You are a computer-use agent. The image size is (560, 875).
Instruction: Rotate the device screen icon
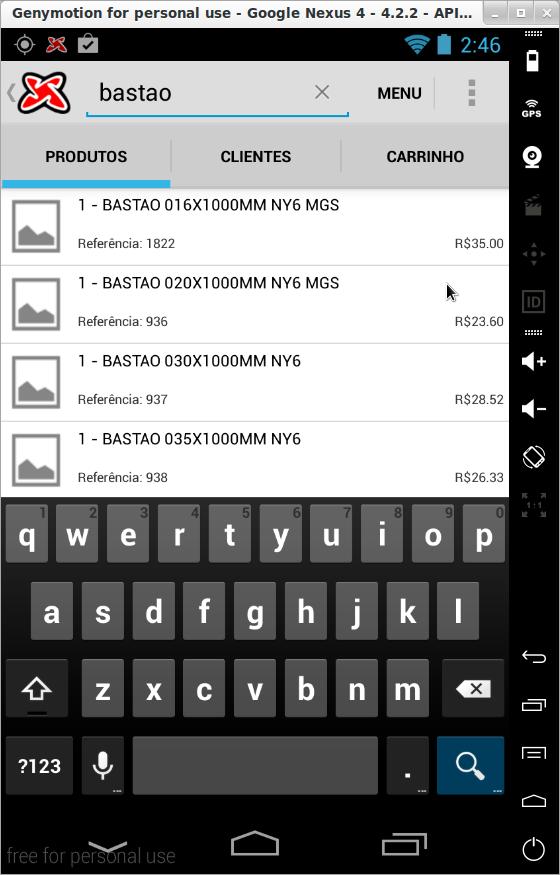coord(534,457)
